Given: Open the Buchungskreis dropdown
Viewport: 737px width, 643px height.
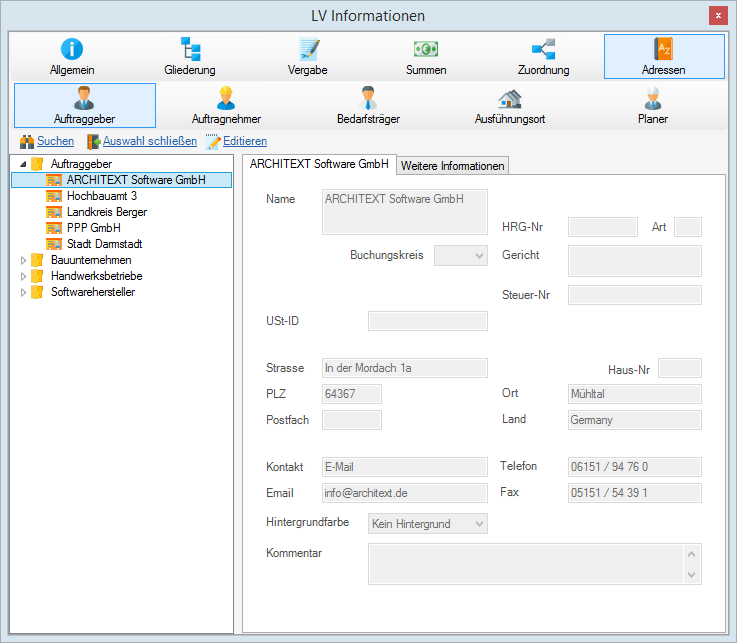Looking at the screenshot, I should click(x=461, y=256).
